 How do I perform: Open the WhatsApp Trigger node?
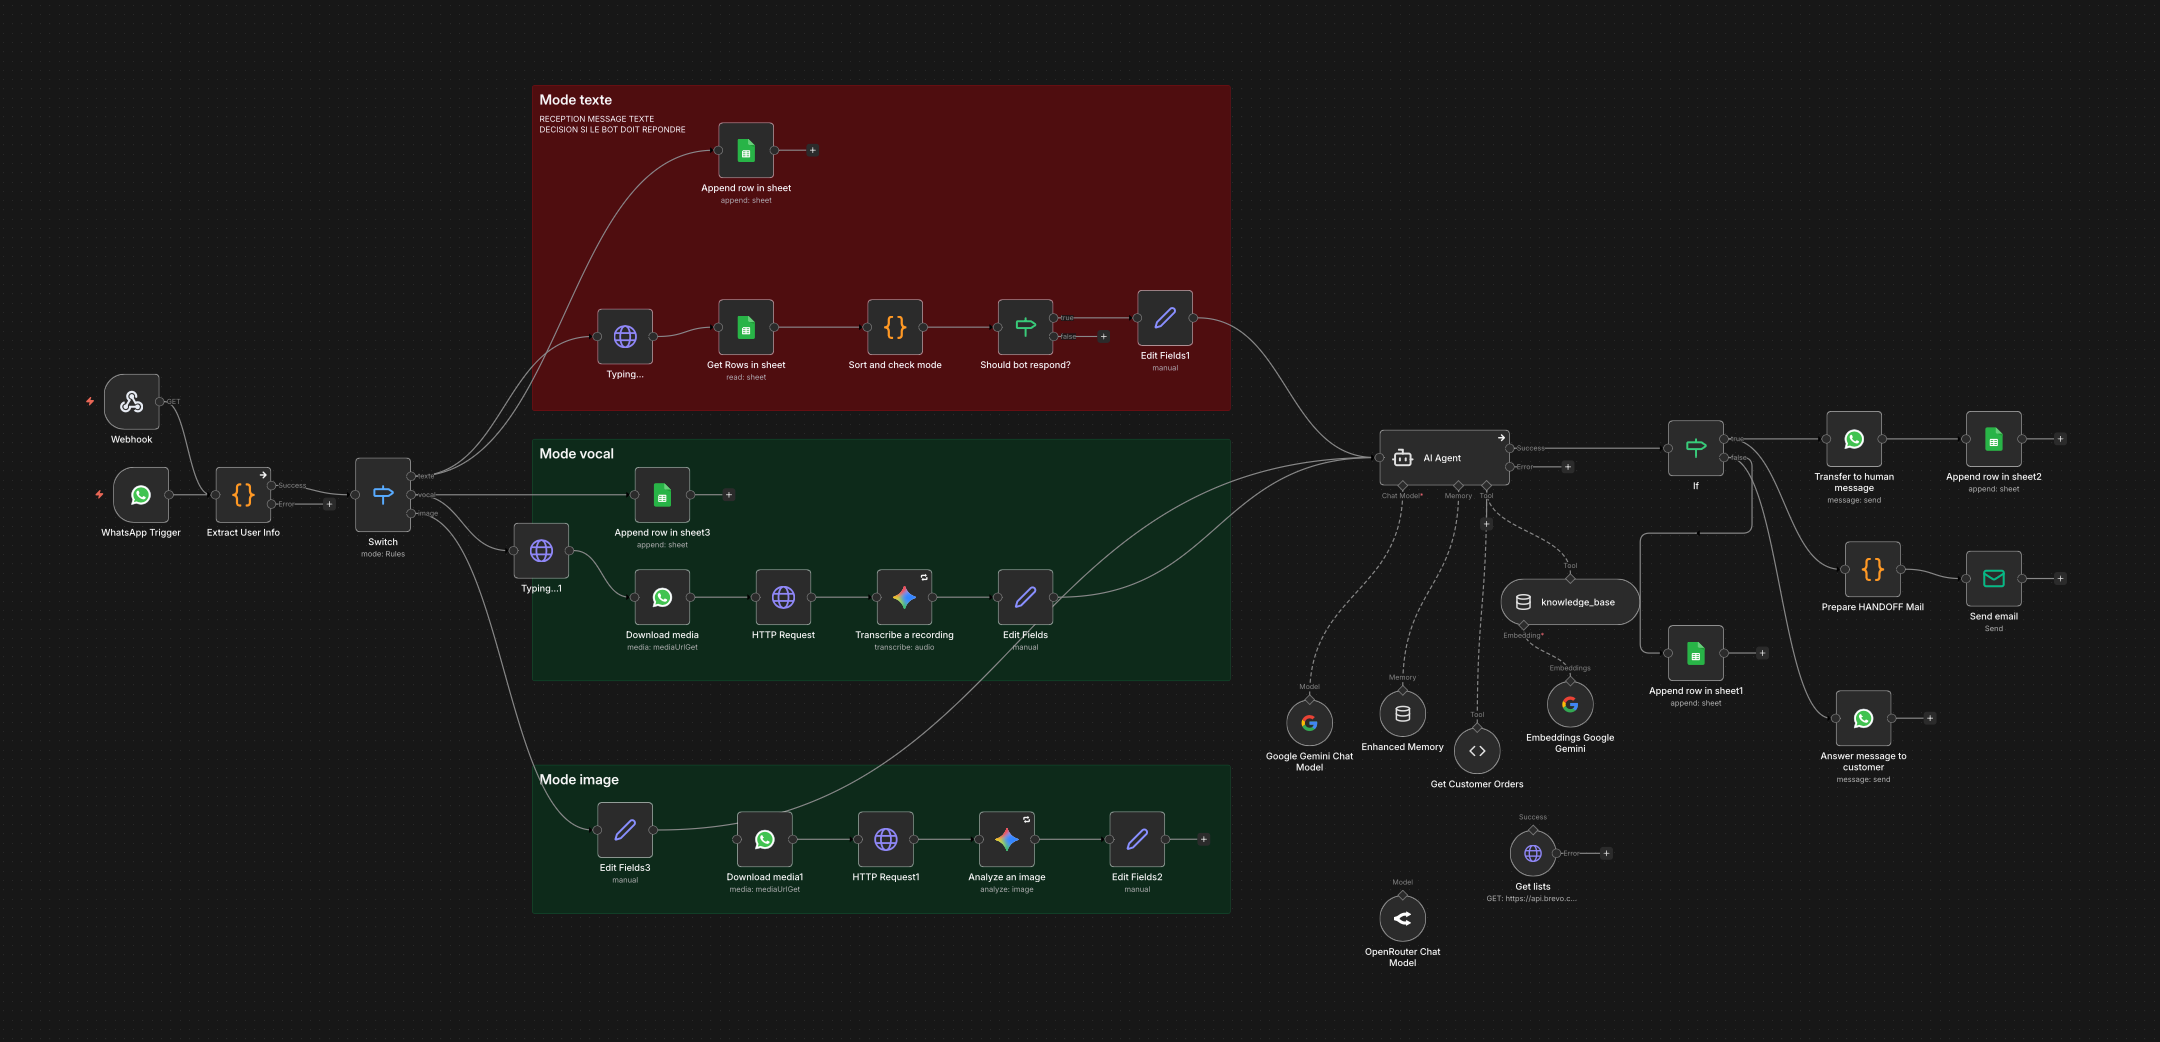(141, 495)
